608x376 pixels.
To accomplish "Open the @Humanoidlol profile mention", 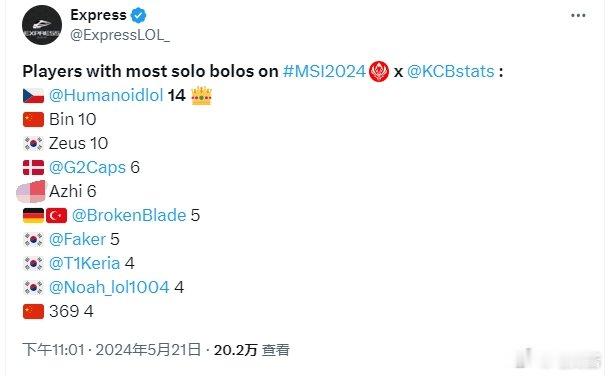I will click(x=106, y=95).
